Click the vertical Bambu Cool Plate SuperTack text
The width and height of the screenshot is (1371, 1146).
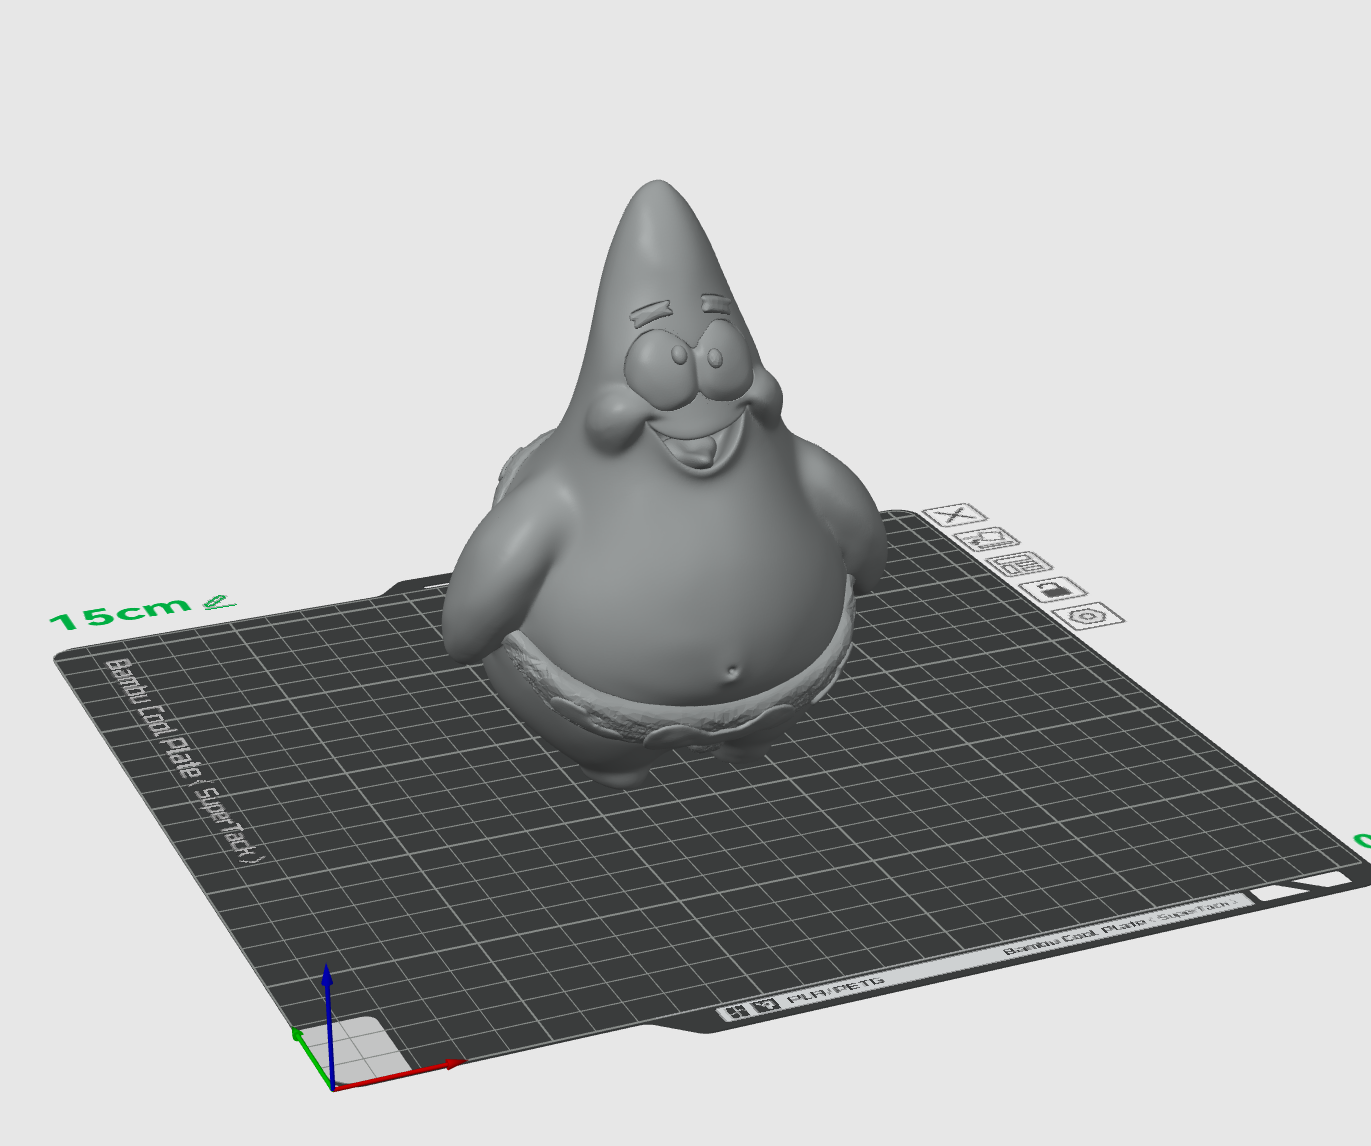click(x=185, y=762)
